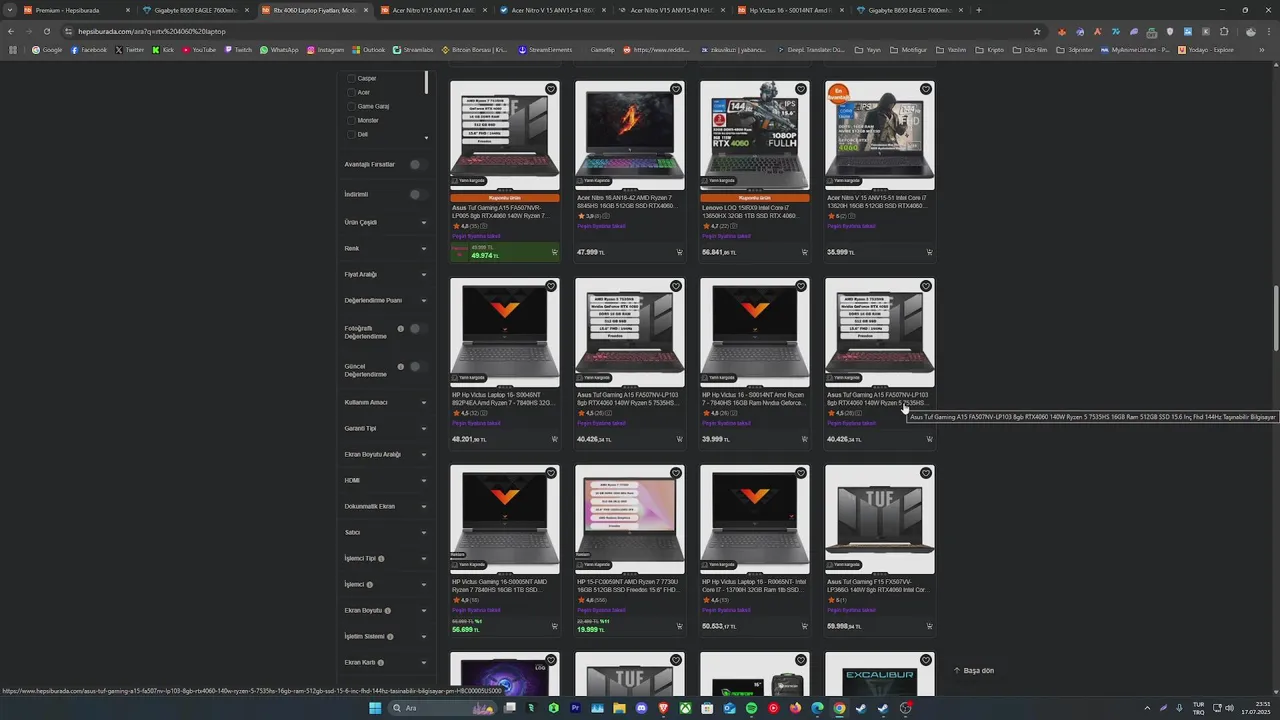
Task: Add the 47.999 TL laptop to cart
Action: pyautogui.click(x=679, y=252)
